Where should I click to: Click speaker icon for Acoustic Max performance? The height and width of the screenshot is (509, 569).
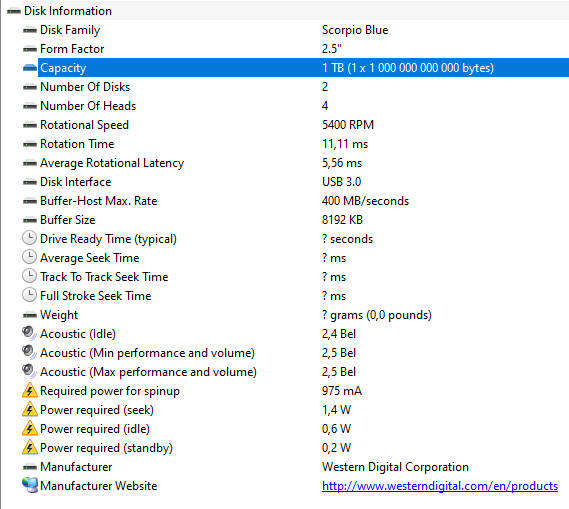tap(29, 371)
